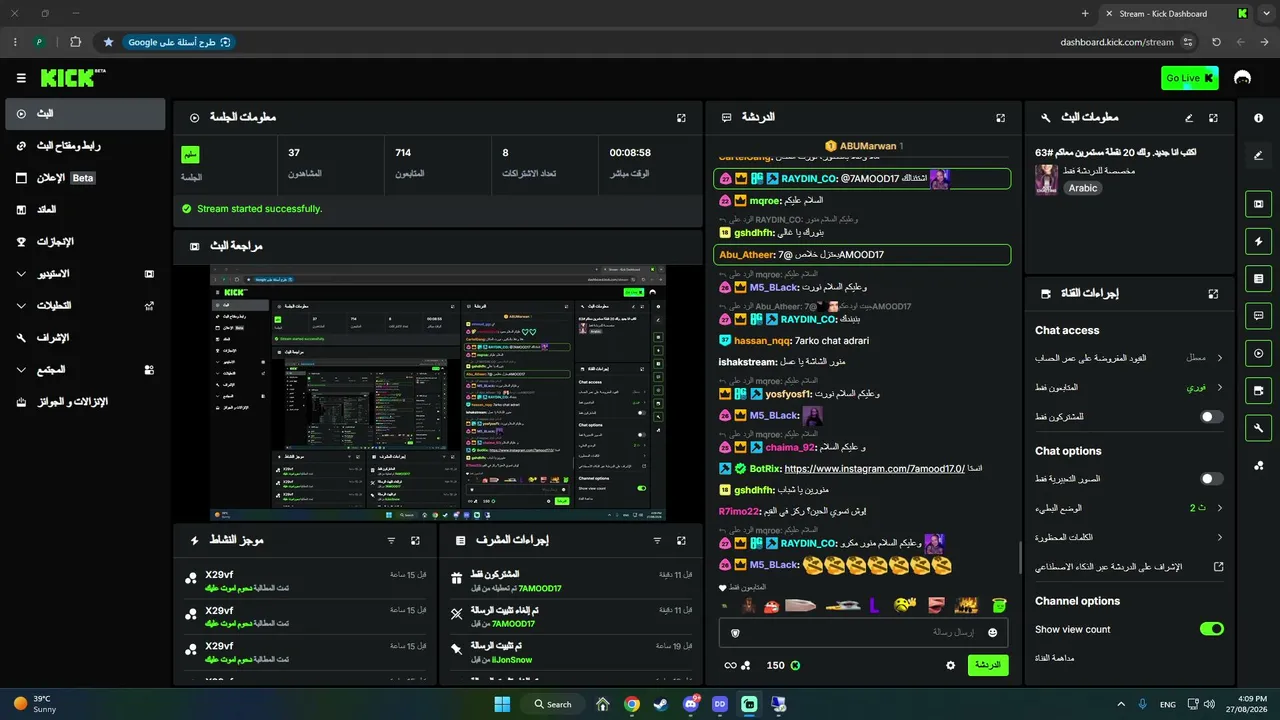Toggle the الصور التعبيرية فقط emotes-only switch
Screen dimensions: 1280x720
pos(1211,479)
